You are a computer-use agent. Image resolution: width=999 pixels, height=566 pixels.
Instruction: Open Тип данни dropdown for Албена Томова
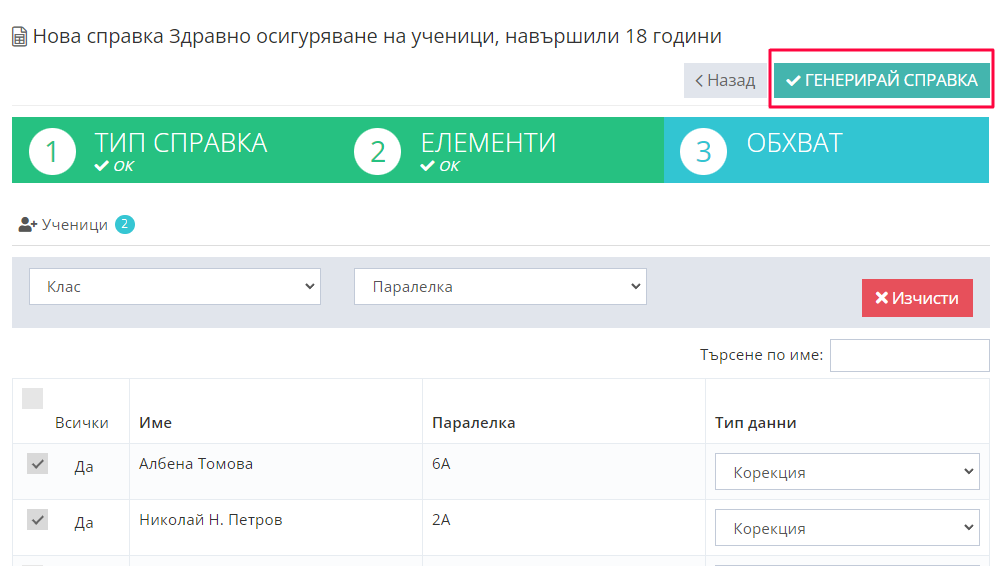click(847, 472)
